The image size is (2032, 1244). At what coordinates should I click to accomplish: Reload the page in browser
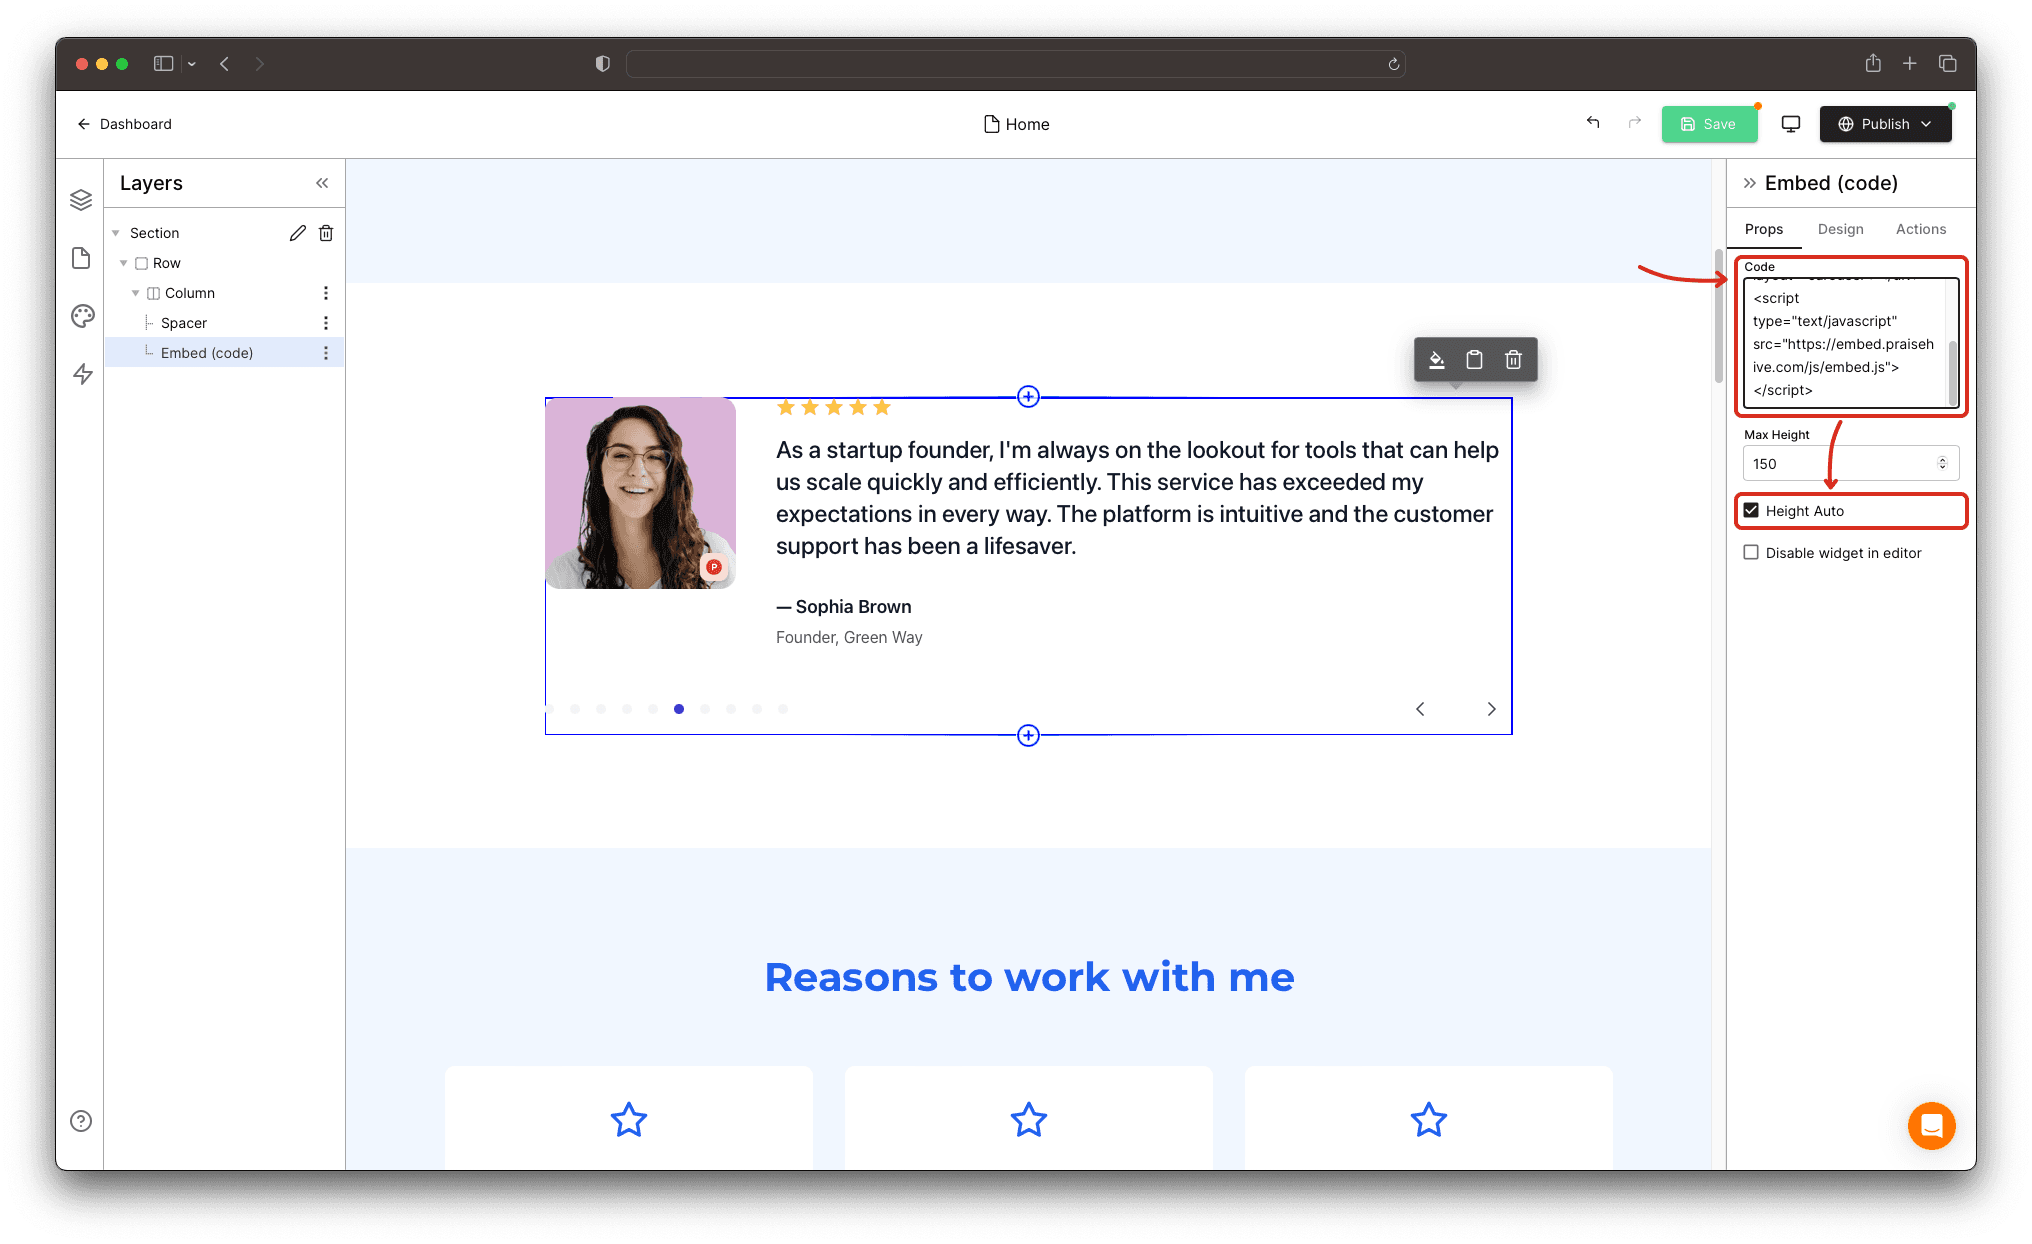[x=1394, y=64]
